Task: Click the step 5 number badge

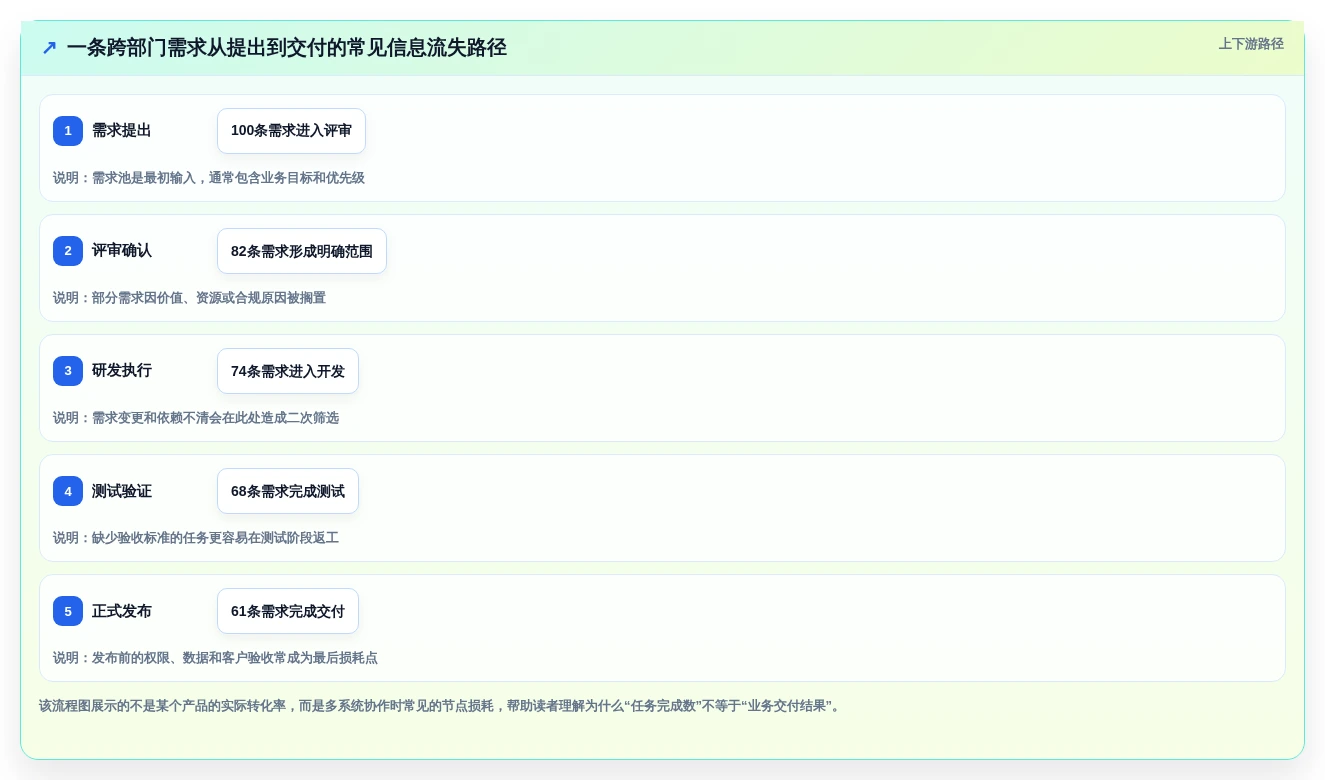Action: coord(68,611)
